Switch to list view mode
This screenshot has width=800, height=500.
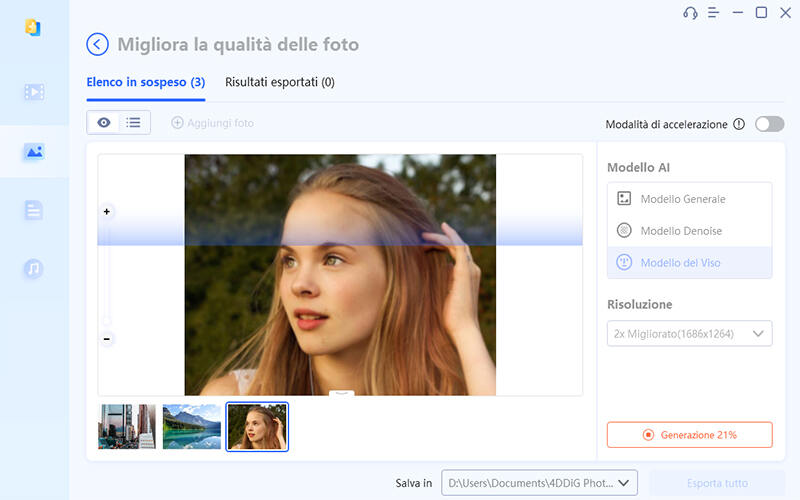coord(133,123)
